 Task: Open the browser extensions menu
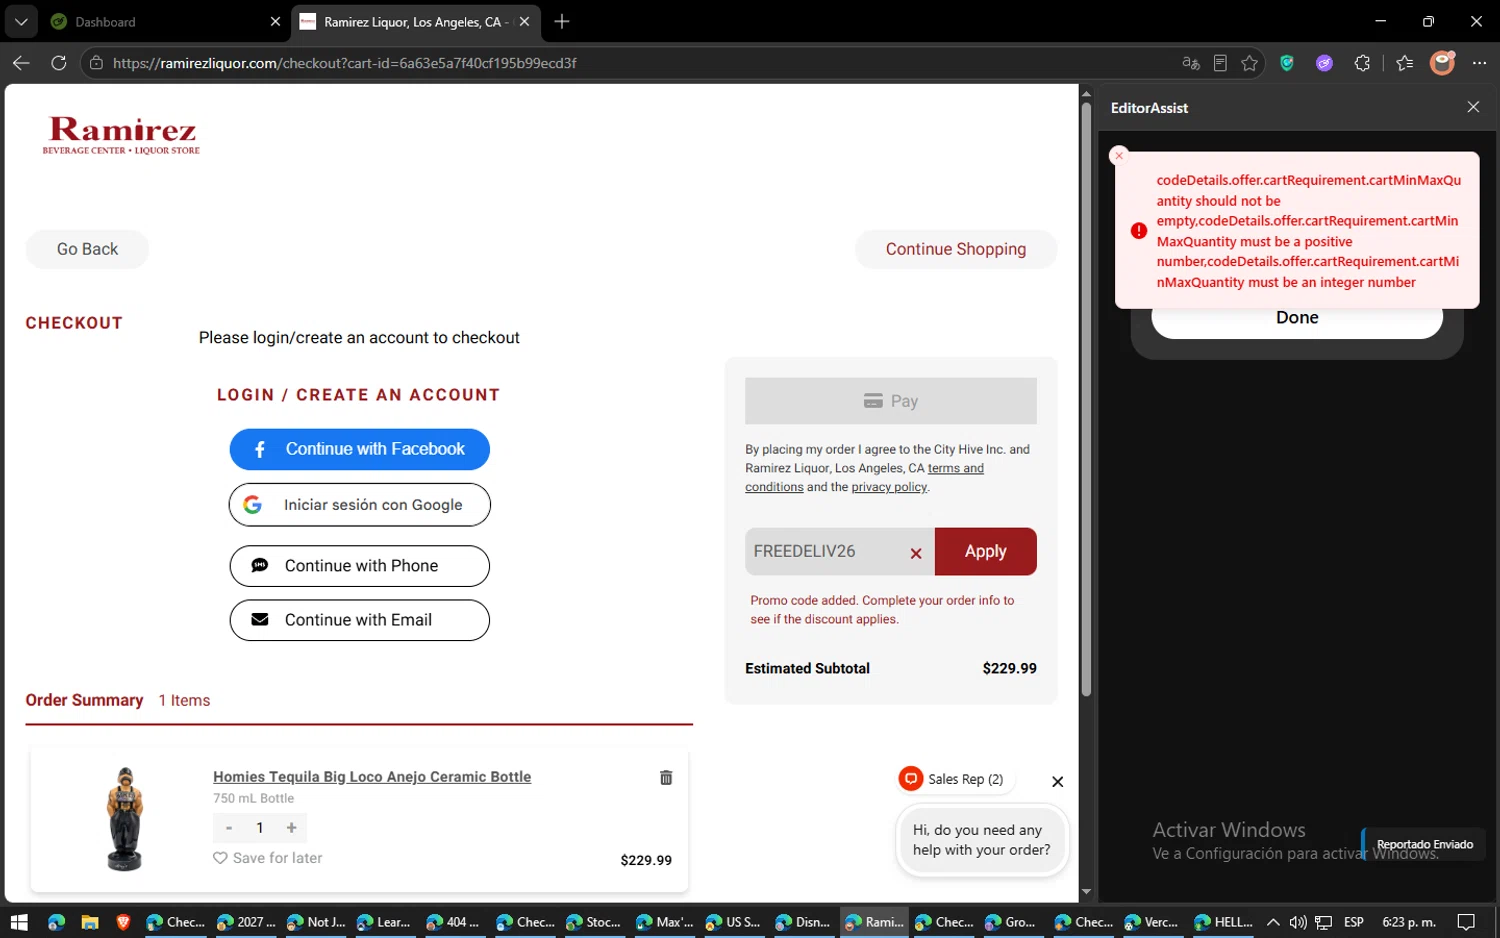point(1362,63)
